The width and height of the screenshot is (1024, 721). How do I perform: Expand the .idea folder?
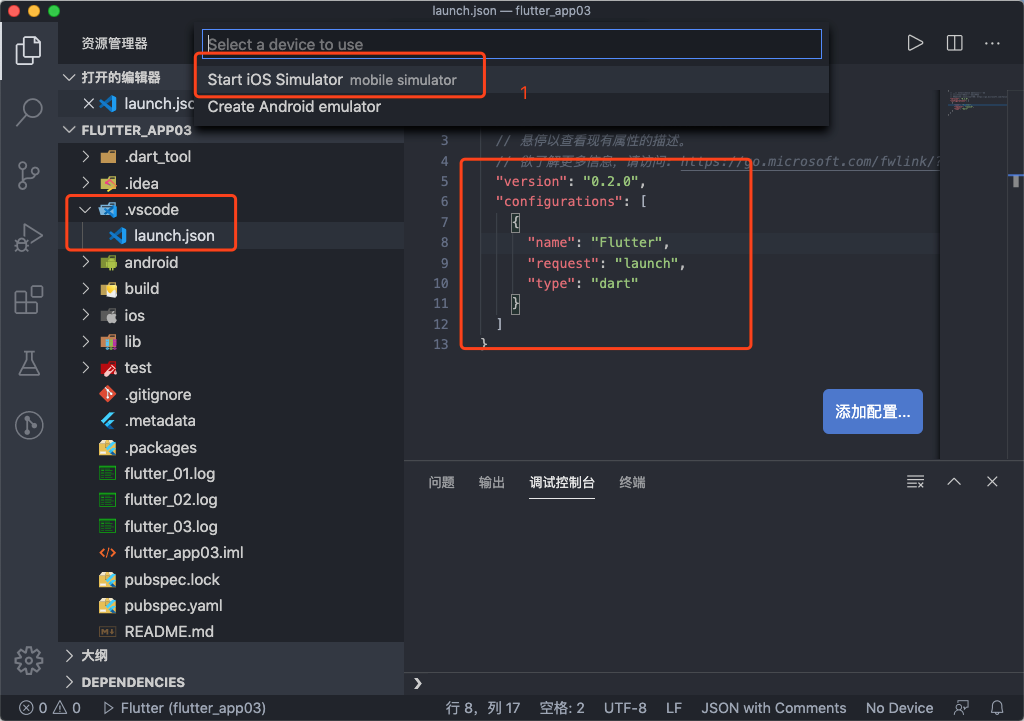86,183
